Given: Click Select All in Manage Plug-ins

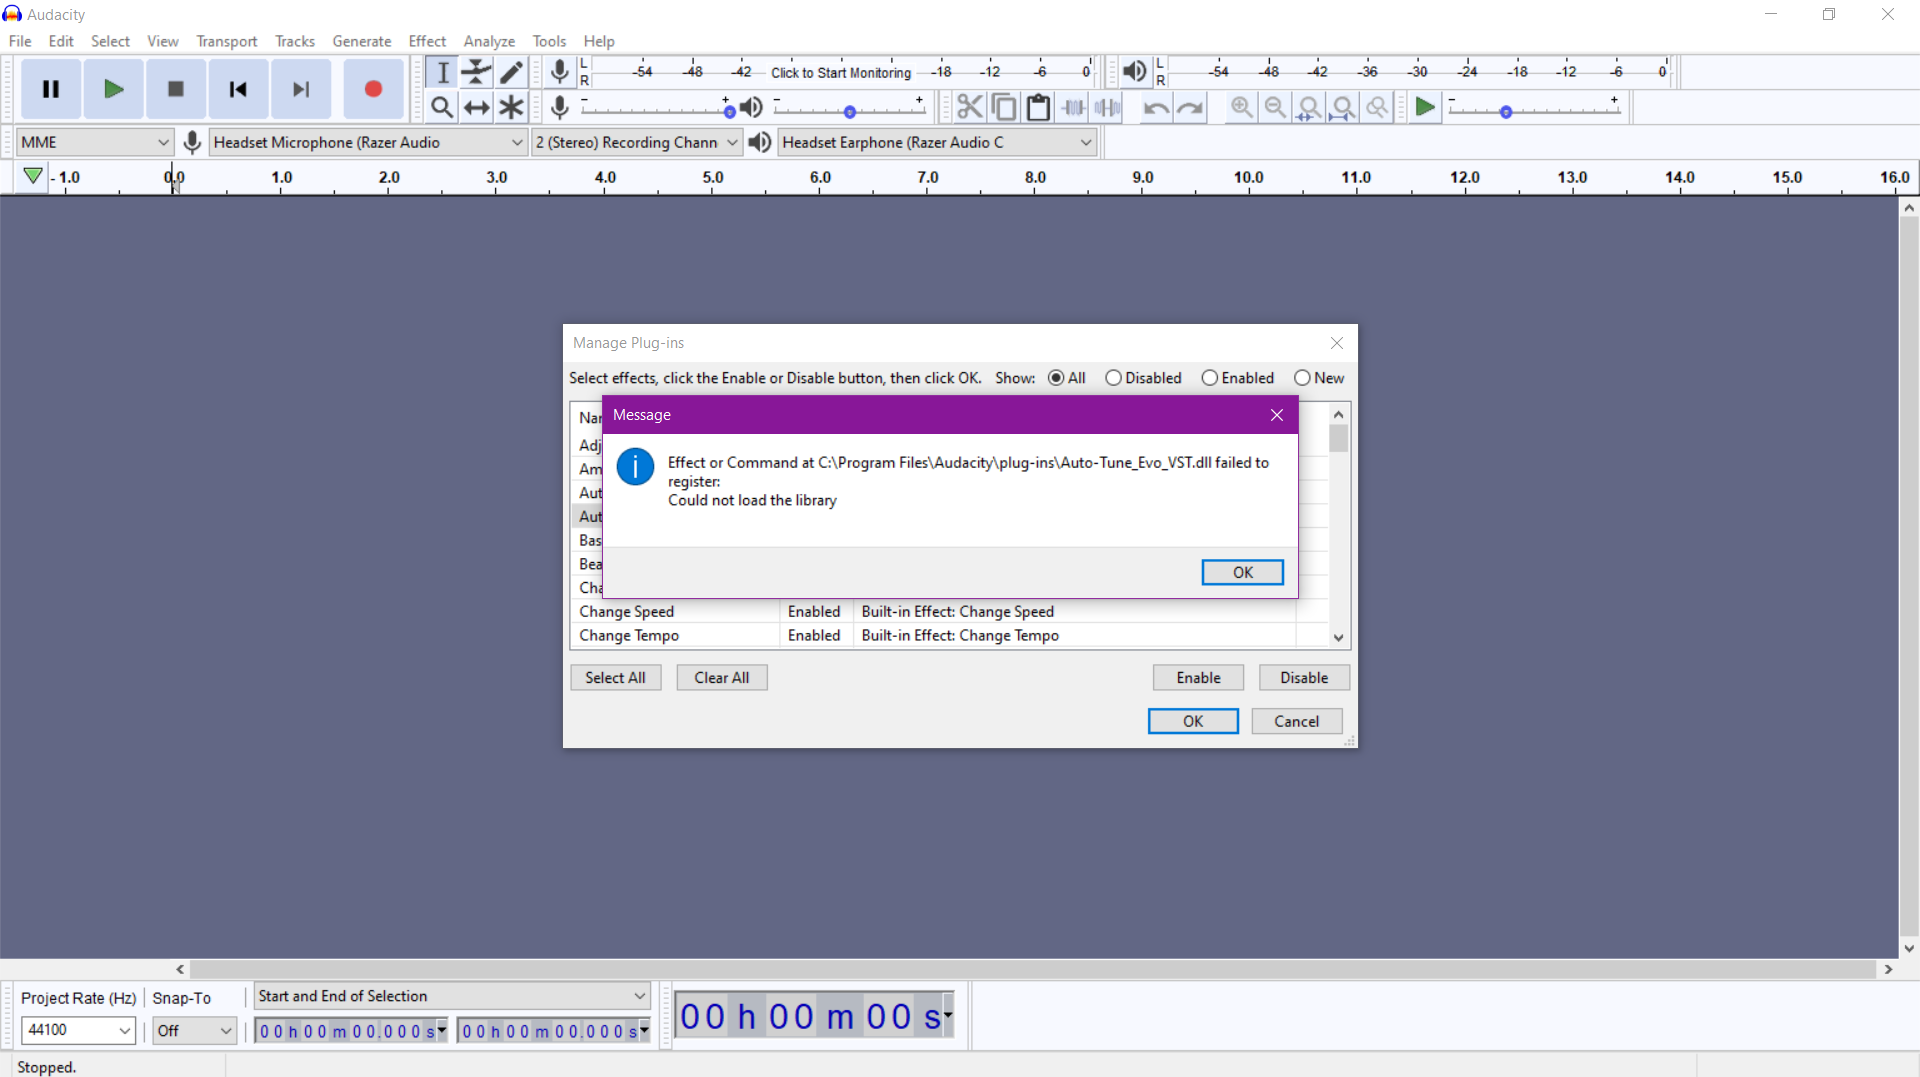Looking at the screenshot, I should tap(615, 677).
